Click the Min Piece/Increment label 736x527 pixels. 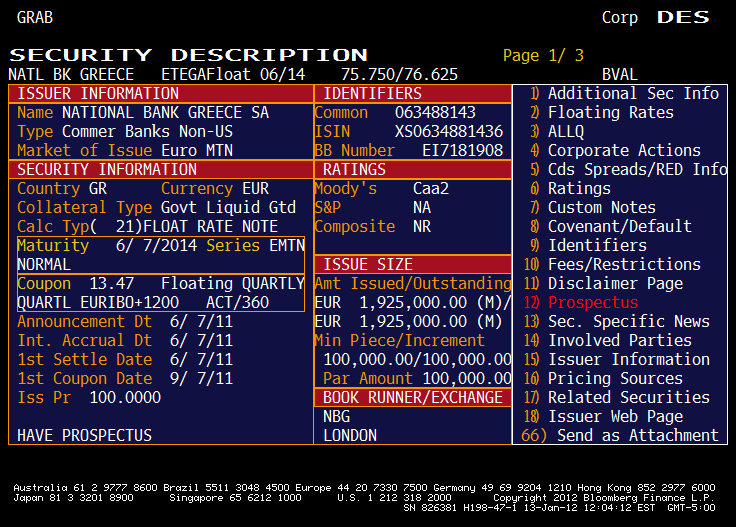click(x=399, y=341)
